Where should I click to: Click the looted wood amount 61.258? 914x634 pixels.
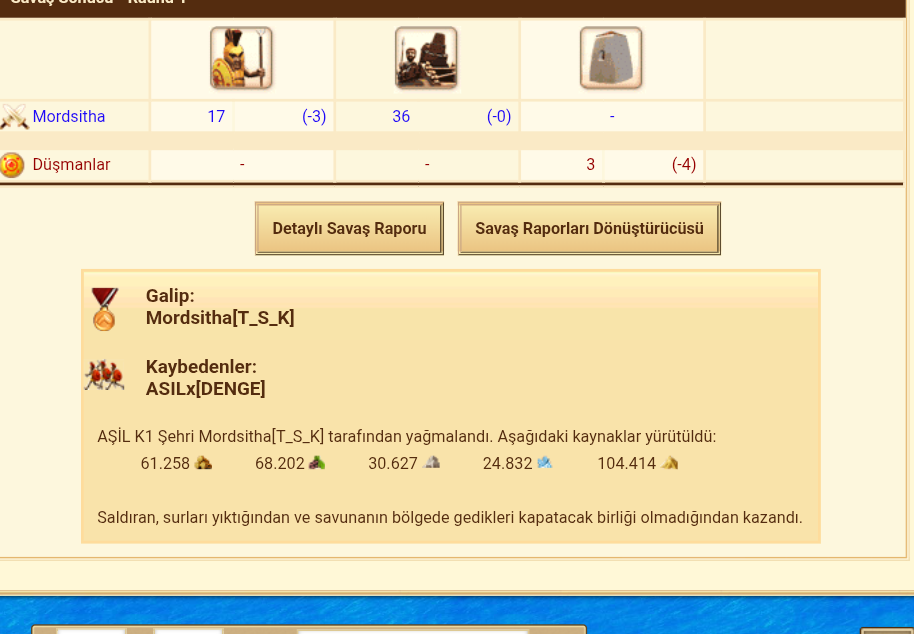point(165,463)
